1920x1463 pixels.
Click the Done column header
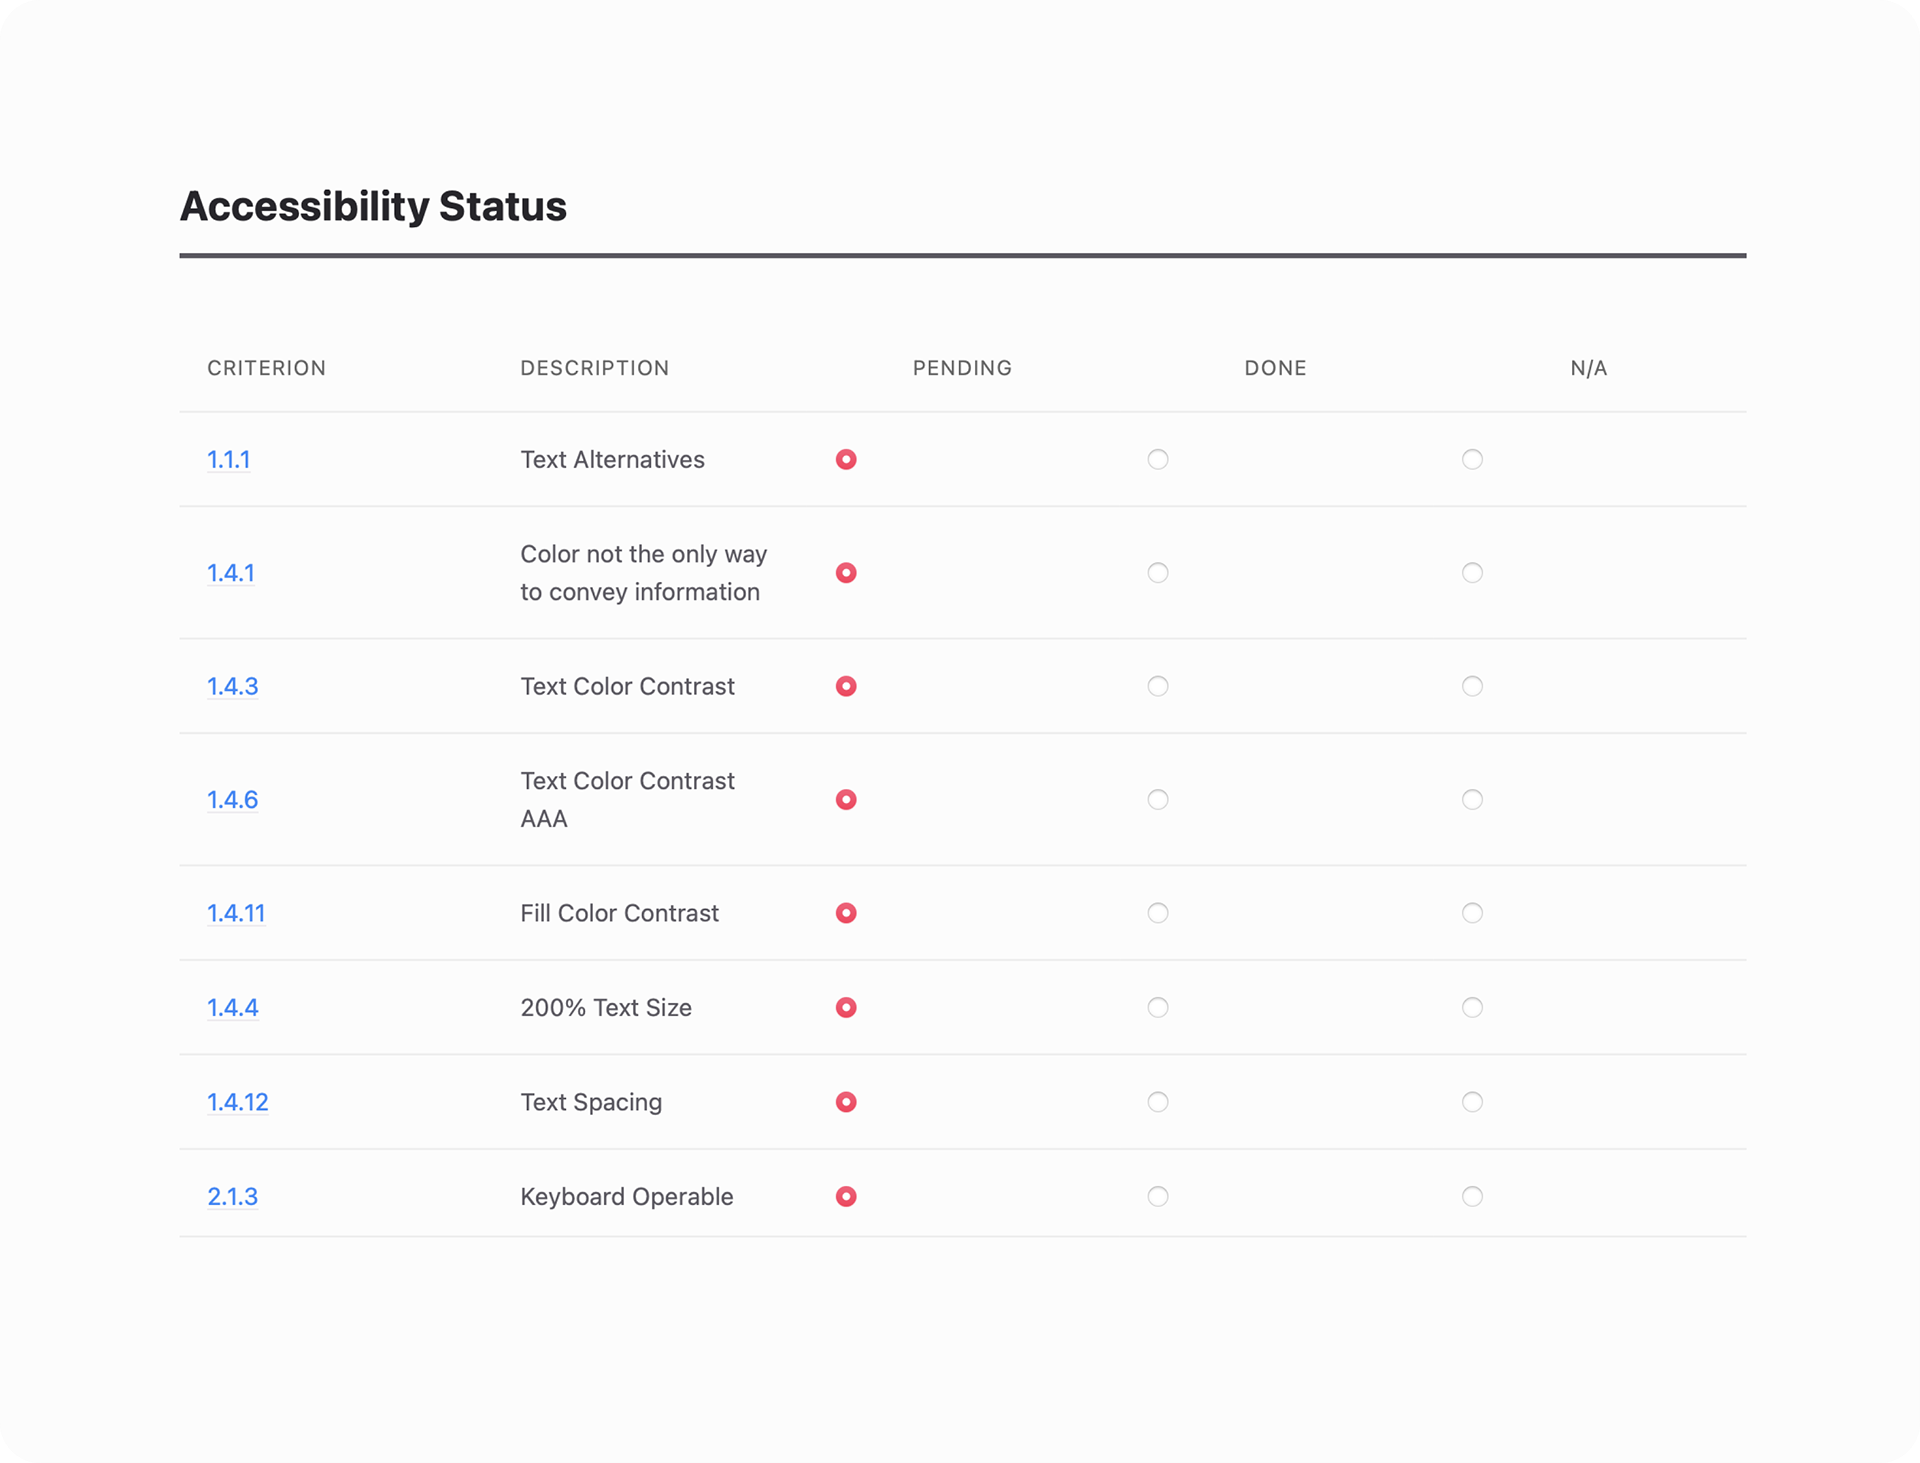coord(1275,368)
